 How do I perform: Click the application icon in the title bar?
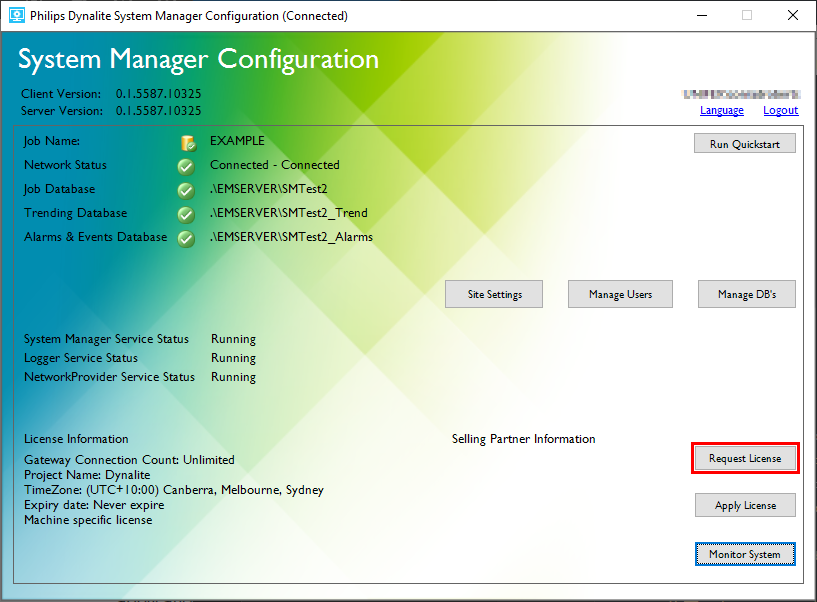(x=16, y=16)
